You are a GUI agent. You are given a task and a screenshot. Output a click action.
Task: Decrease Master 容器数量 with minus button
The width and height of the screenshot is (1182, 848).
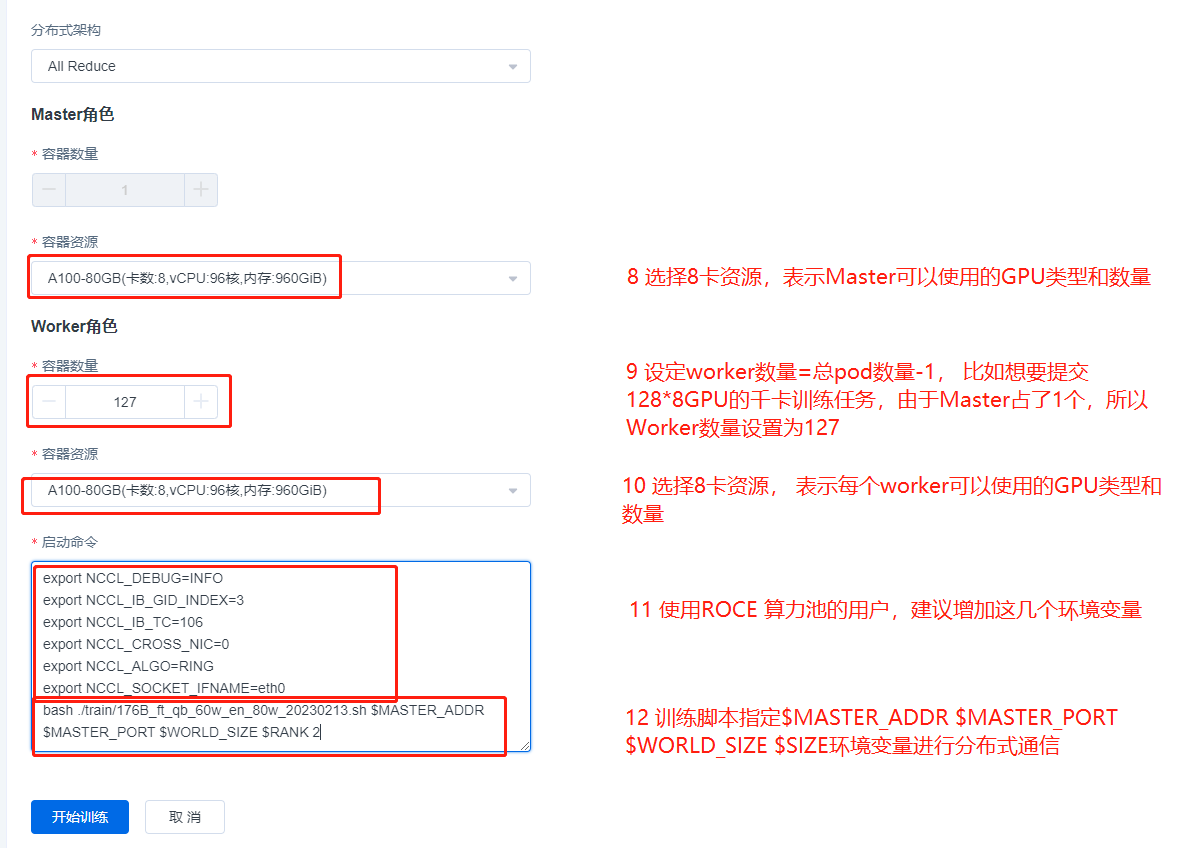(49, 190)
